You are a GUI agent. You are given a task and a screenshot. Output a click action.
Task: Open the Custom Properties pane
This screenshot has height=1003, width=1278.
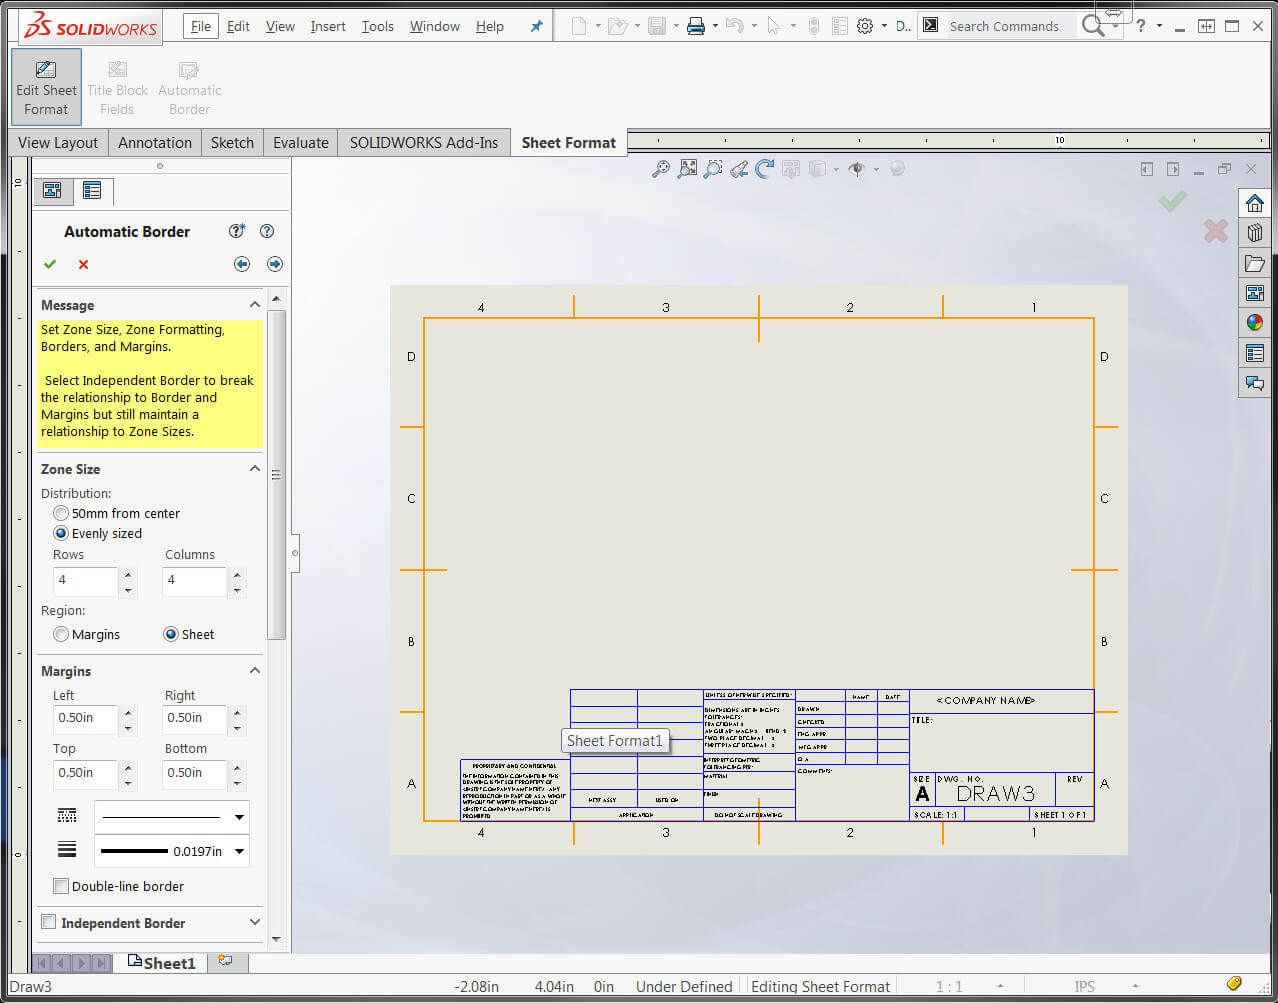[x=1255, y=352]
